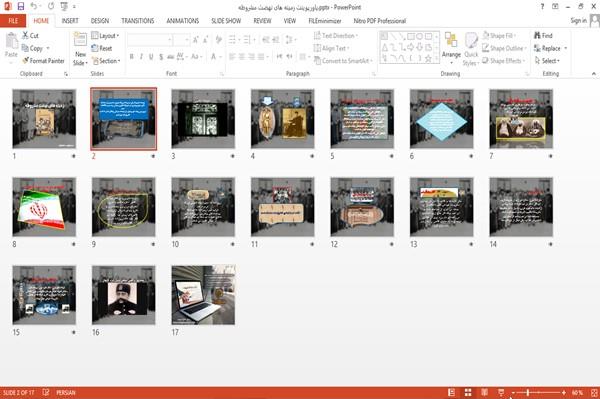Image resolution: width=600 pixels, height=399 pixels.
Task: Click Slide Sorter view icon in status bar
Action: coord(468,392)
